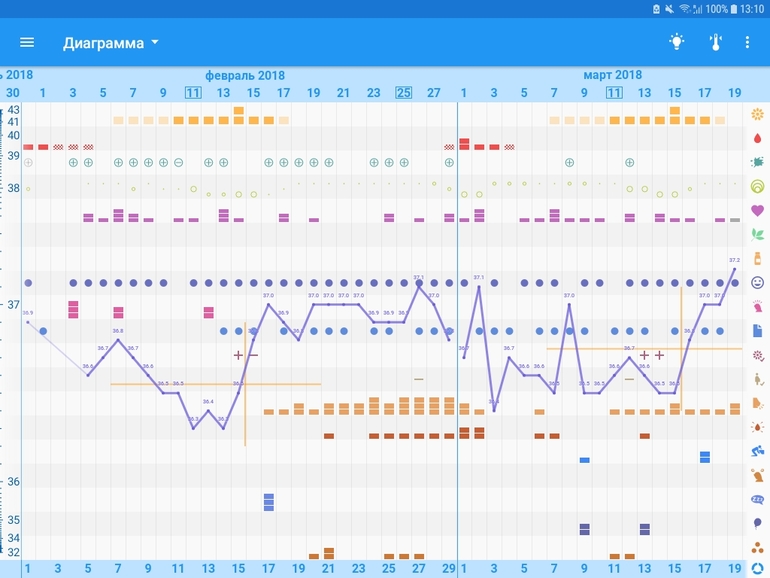Expand the Диаграмма view dropdown
The width and height of the screenshot is (770, 578).
(110, 43)
